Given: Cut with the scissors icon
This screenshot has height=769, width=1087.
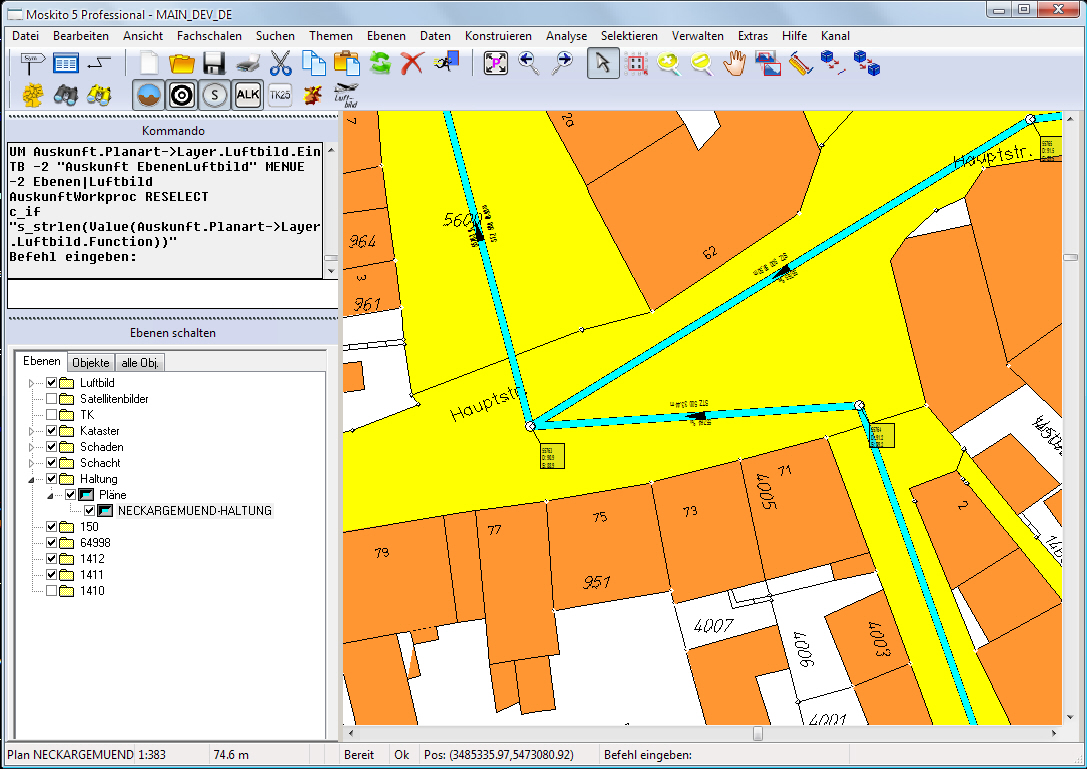Looking at the screenshot, I should (281, 64).
